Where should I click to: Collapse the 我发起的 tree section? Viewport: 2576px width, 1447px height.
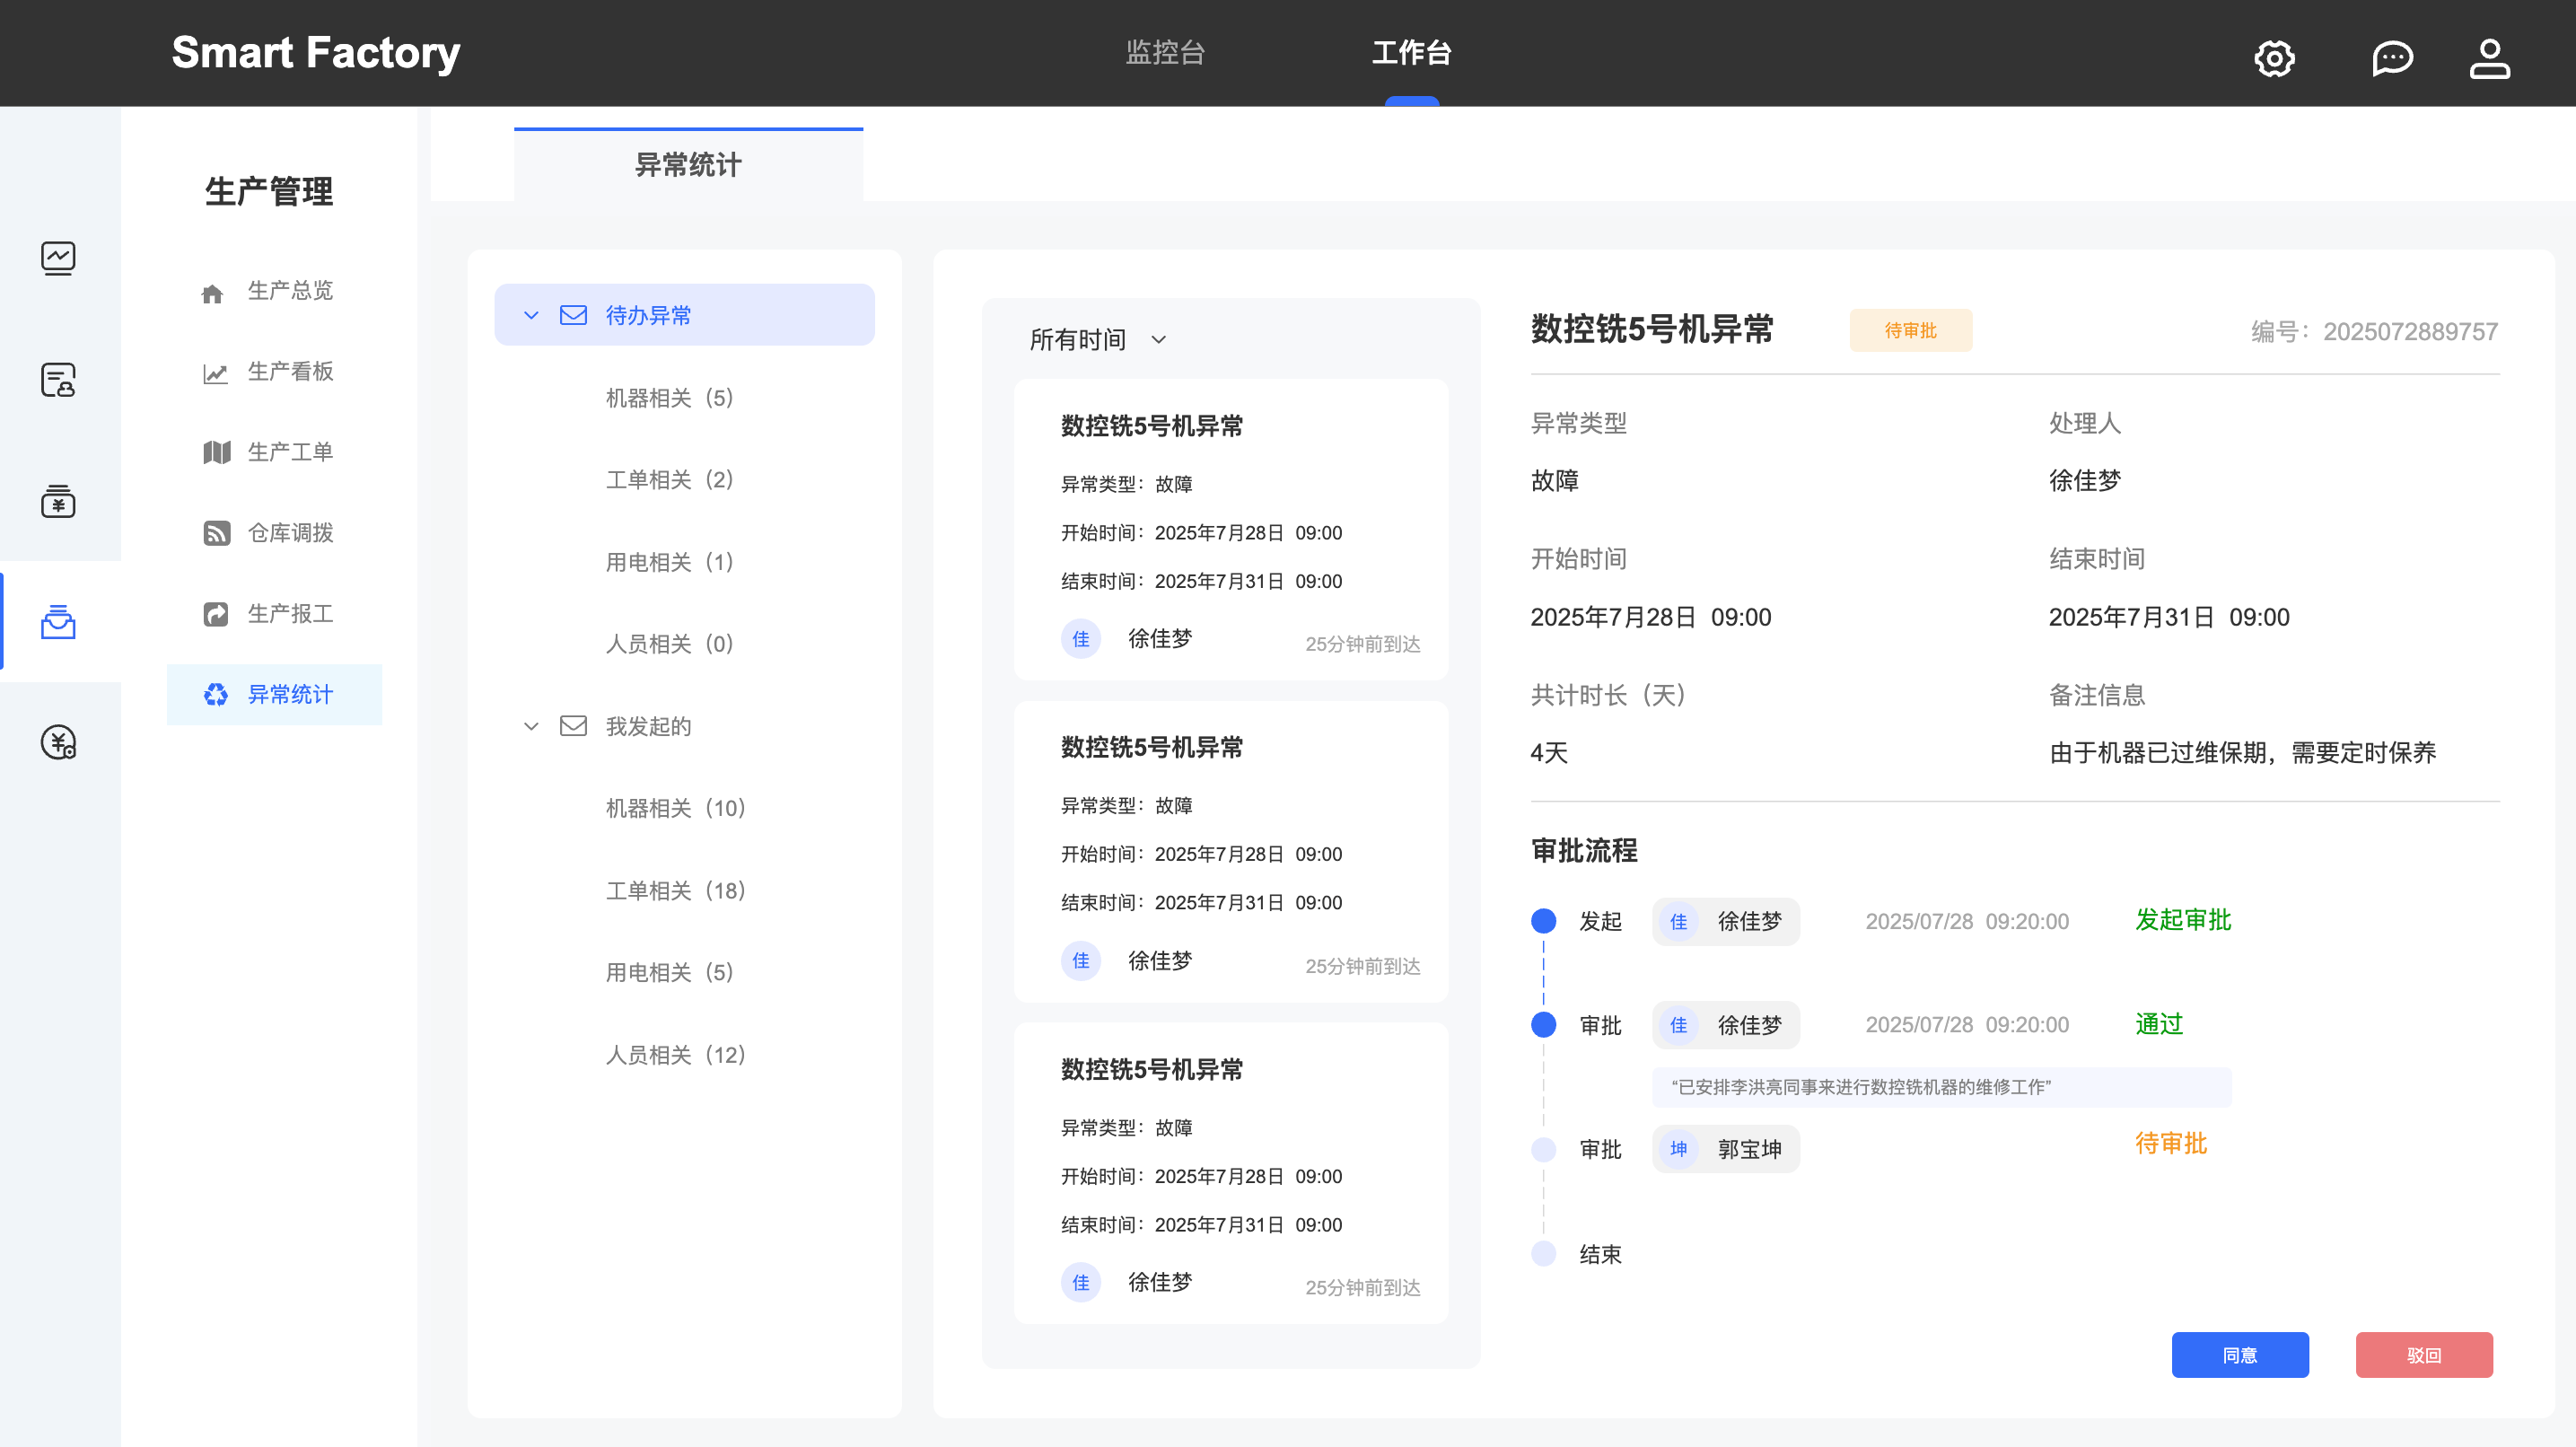531,726
